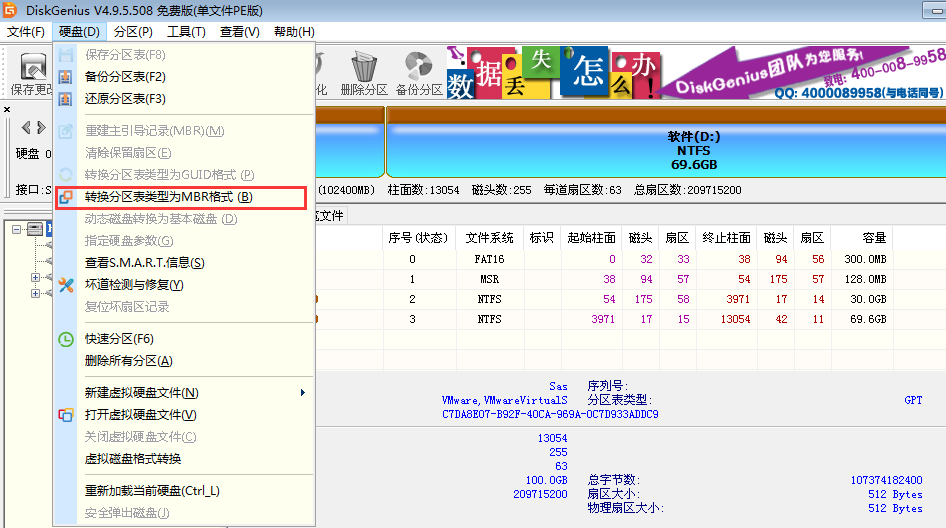Expand the 新建虚拟硬盘文件 submenu arrow

coord(302,393)
